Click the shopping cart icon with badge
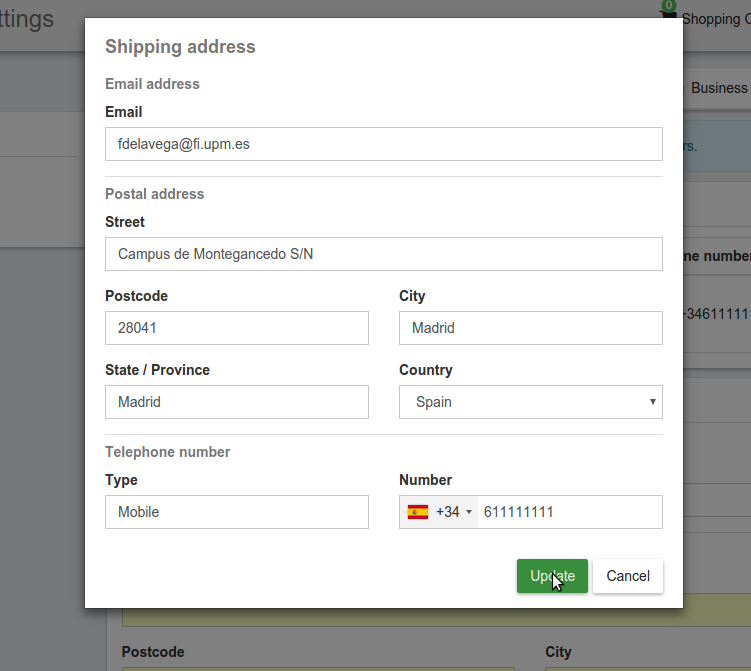Image resolution: width=751 pixels, height=671 pixels. point(668,11)
